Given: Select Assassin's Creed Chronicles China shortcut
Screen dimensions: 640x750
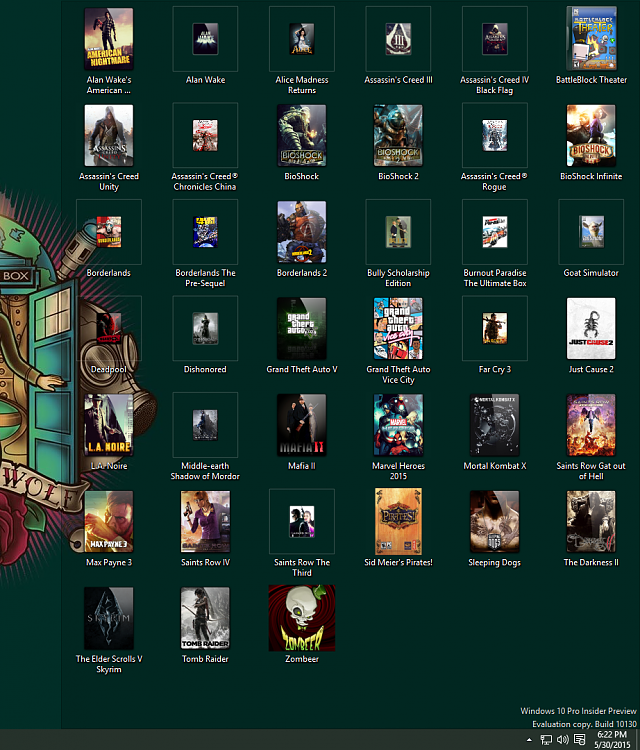Looking at the screenshot, I should [205, 135].
